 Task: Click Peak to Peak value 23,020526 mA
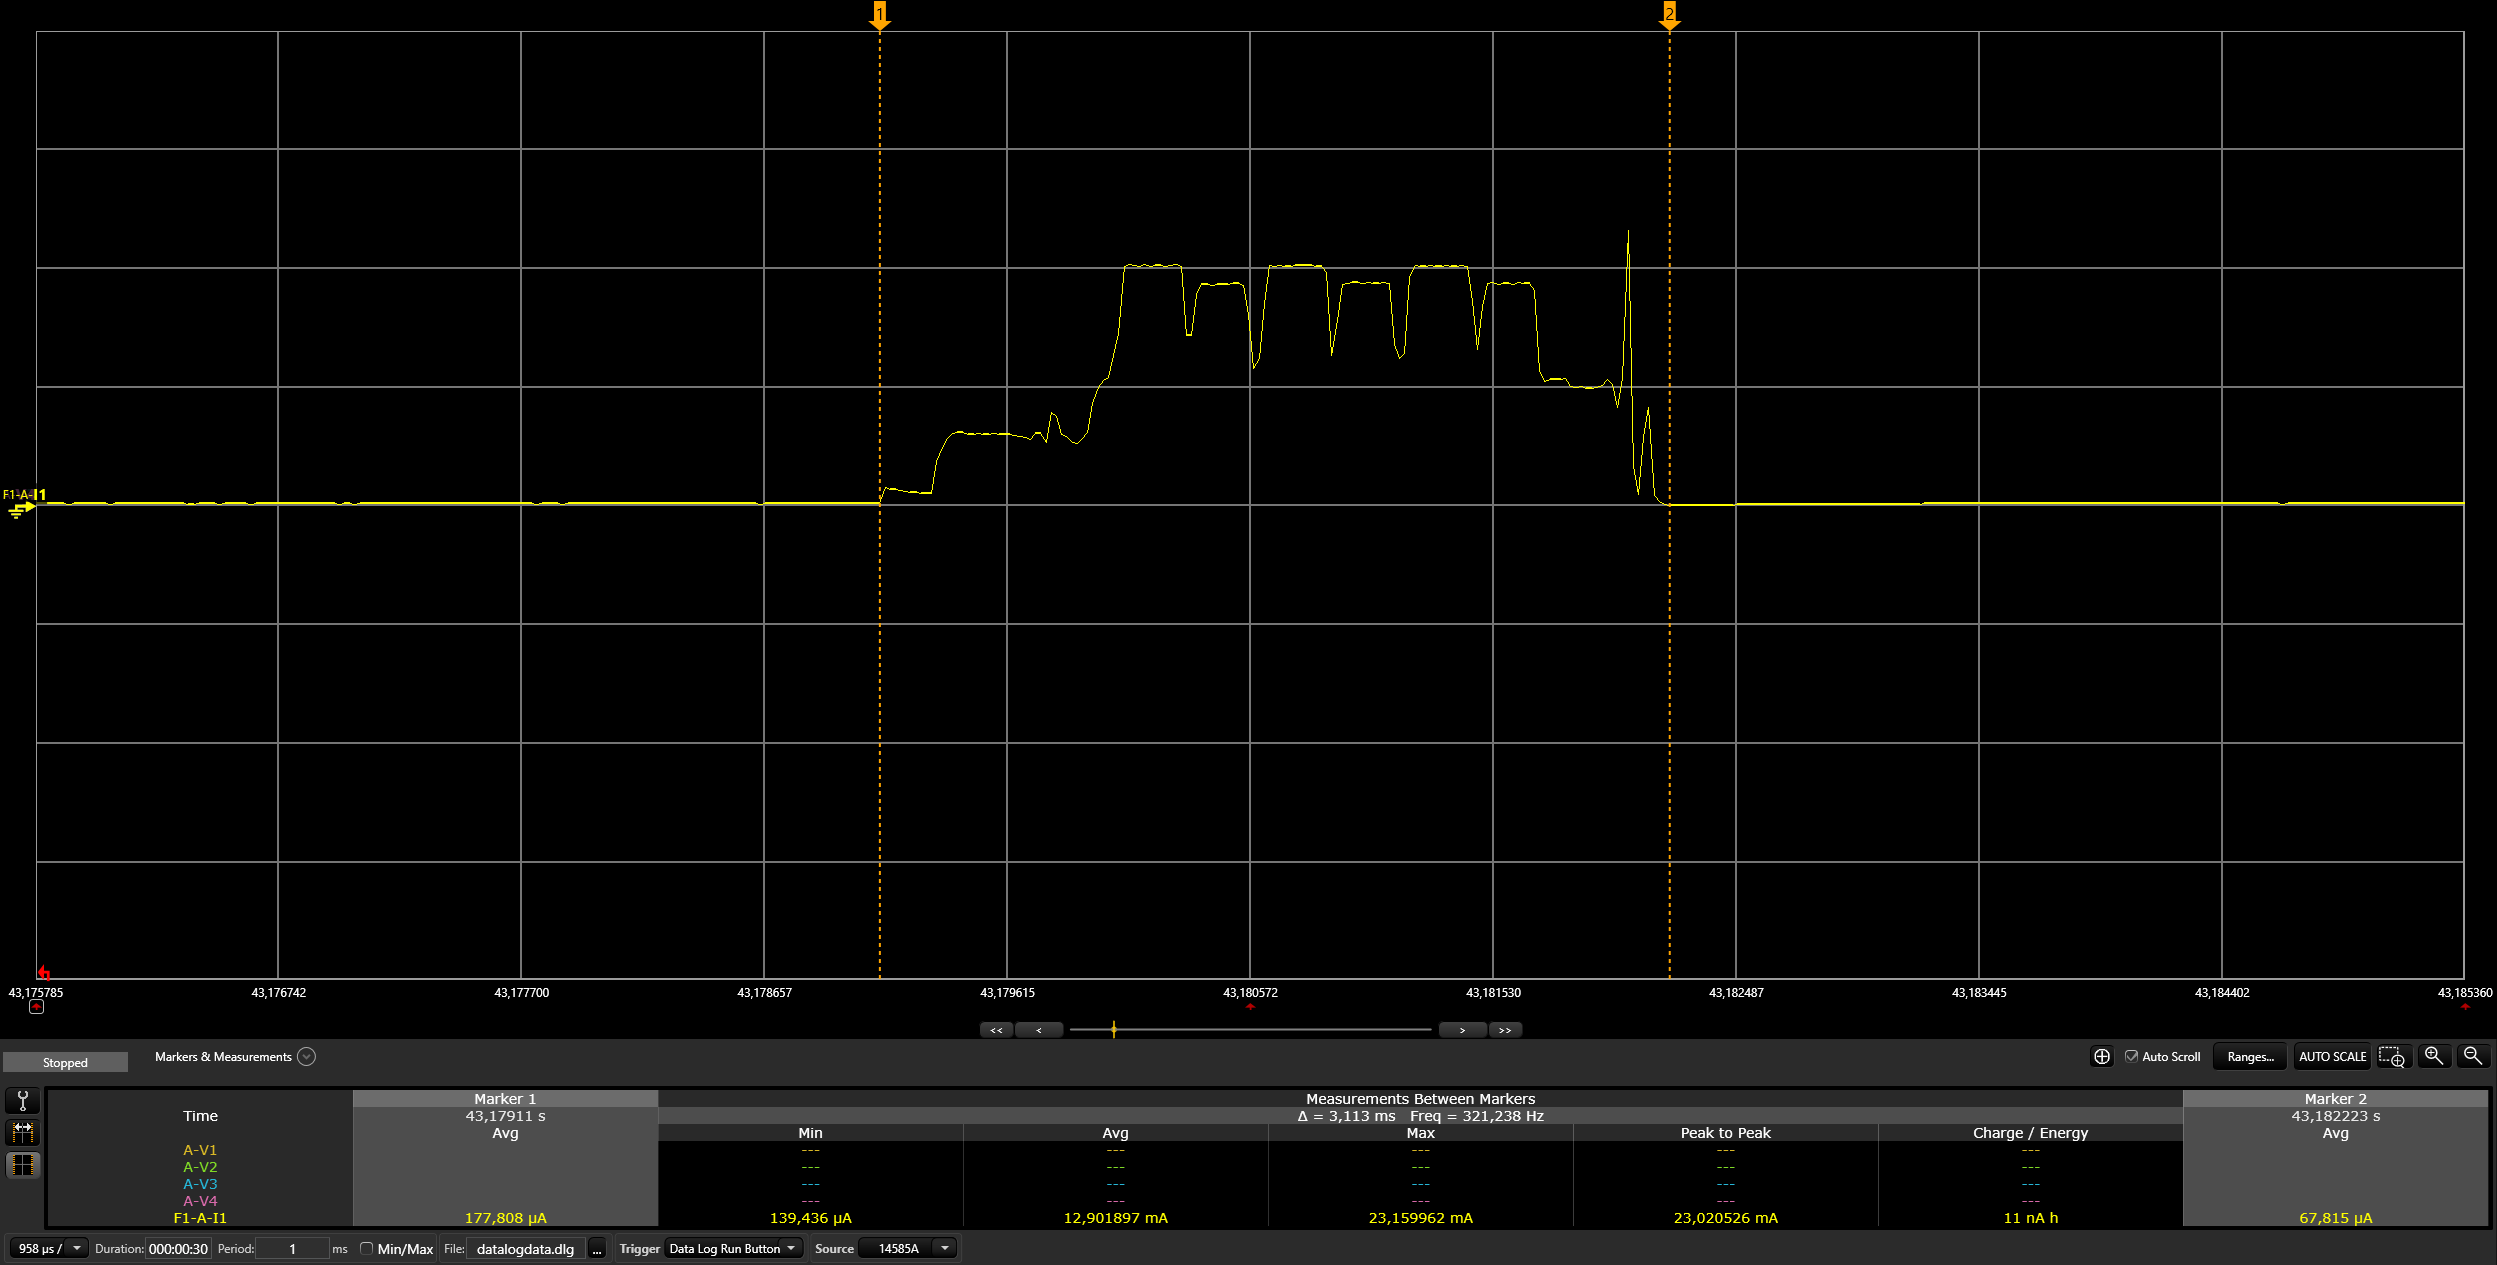click(1725, 1218)
